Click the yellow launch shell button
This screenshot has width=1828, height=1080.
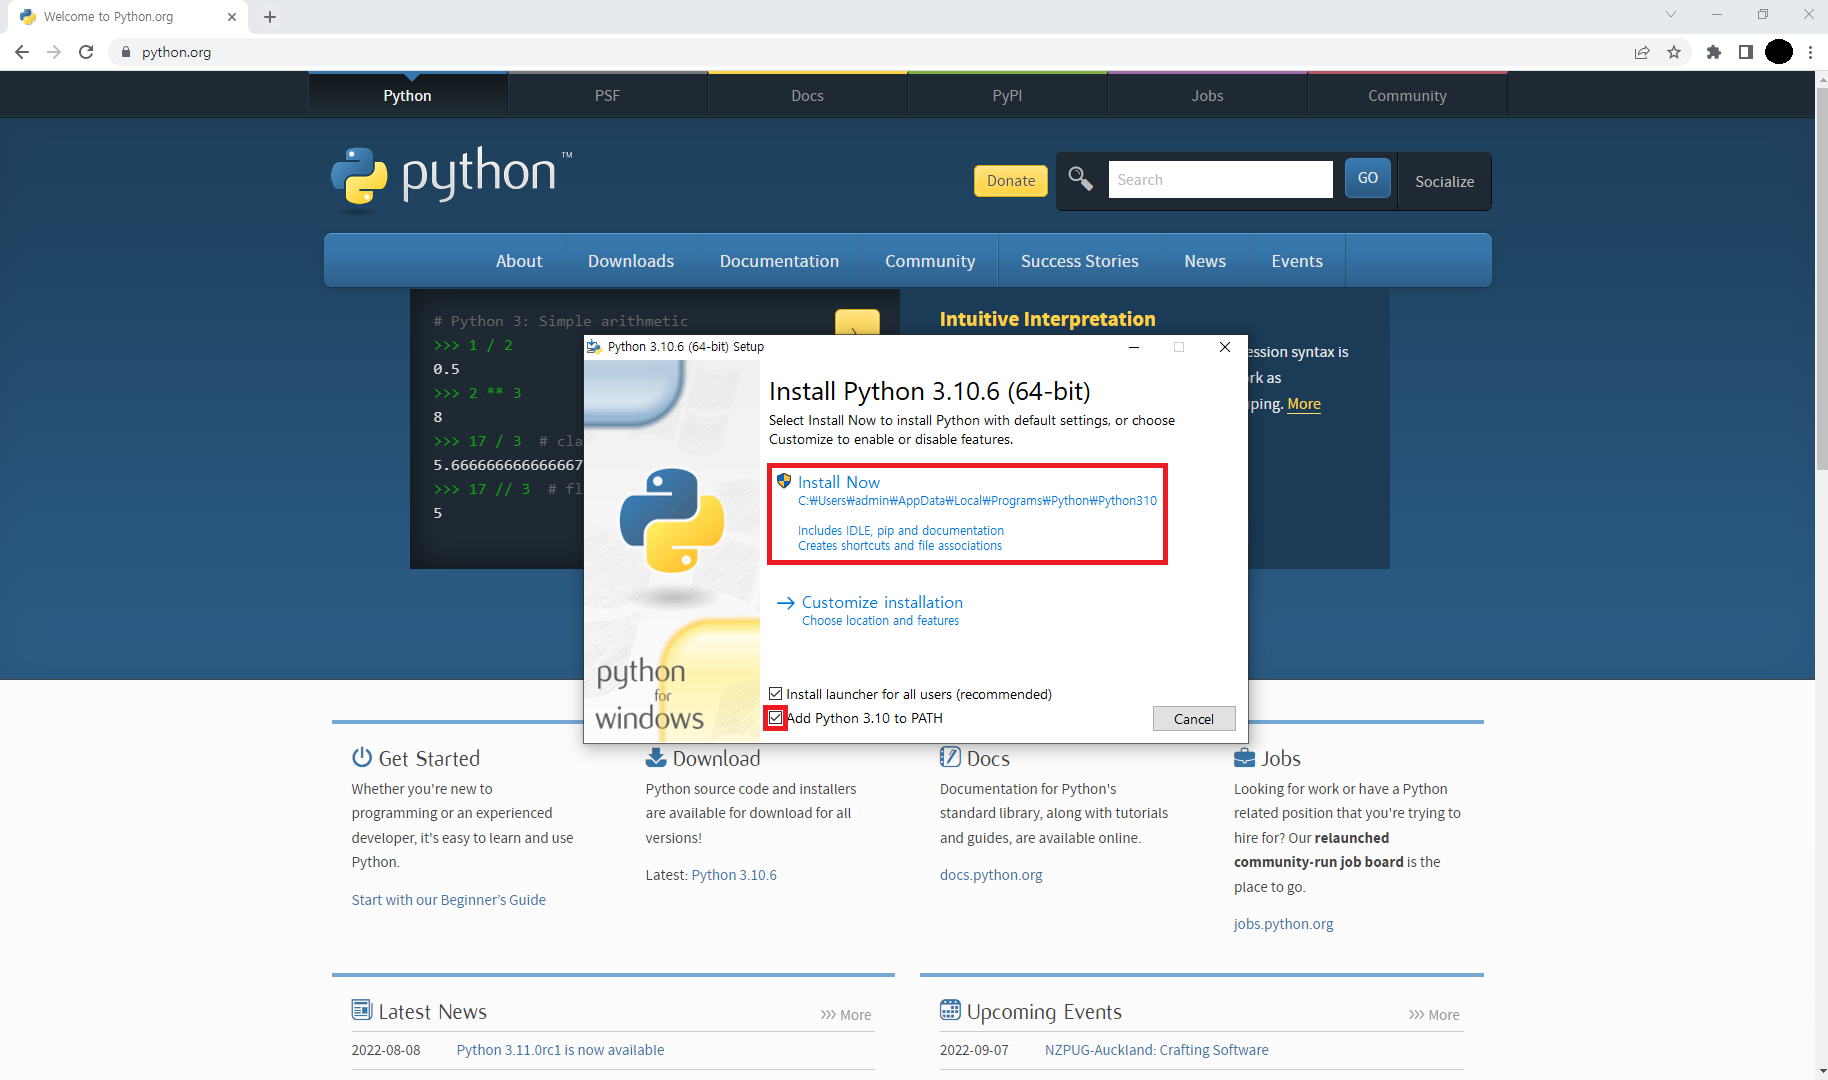[857, 324]
